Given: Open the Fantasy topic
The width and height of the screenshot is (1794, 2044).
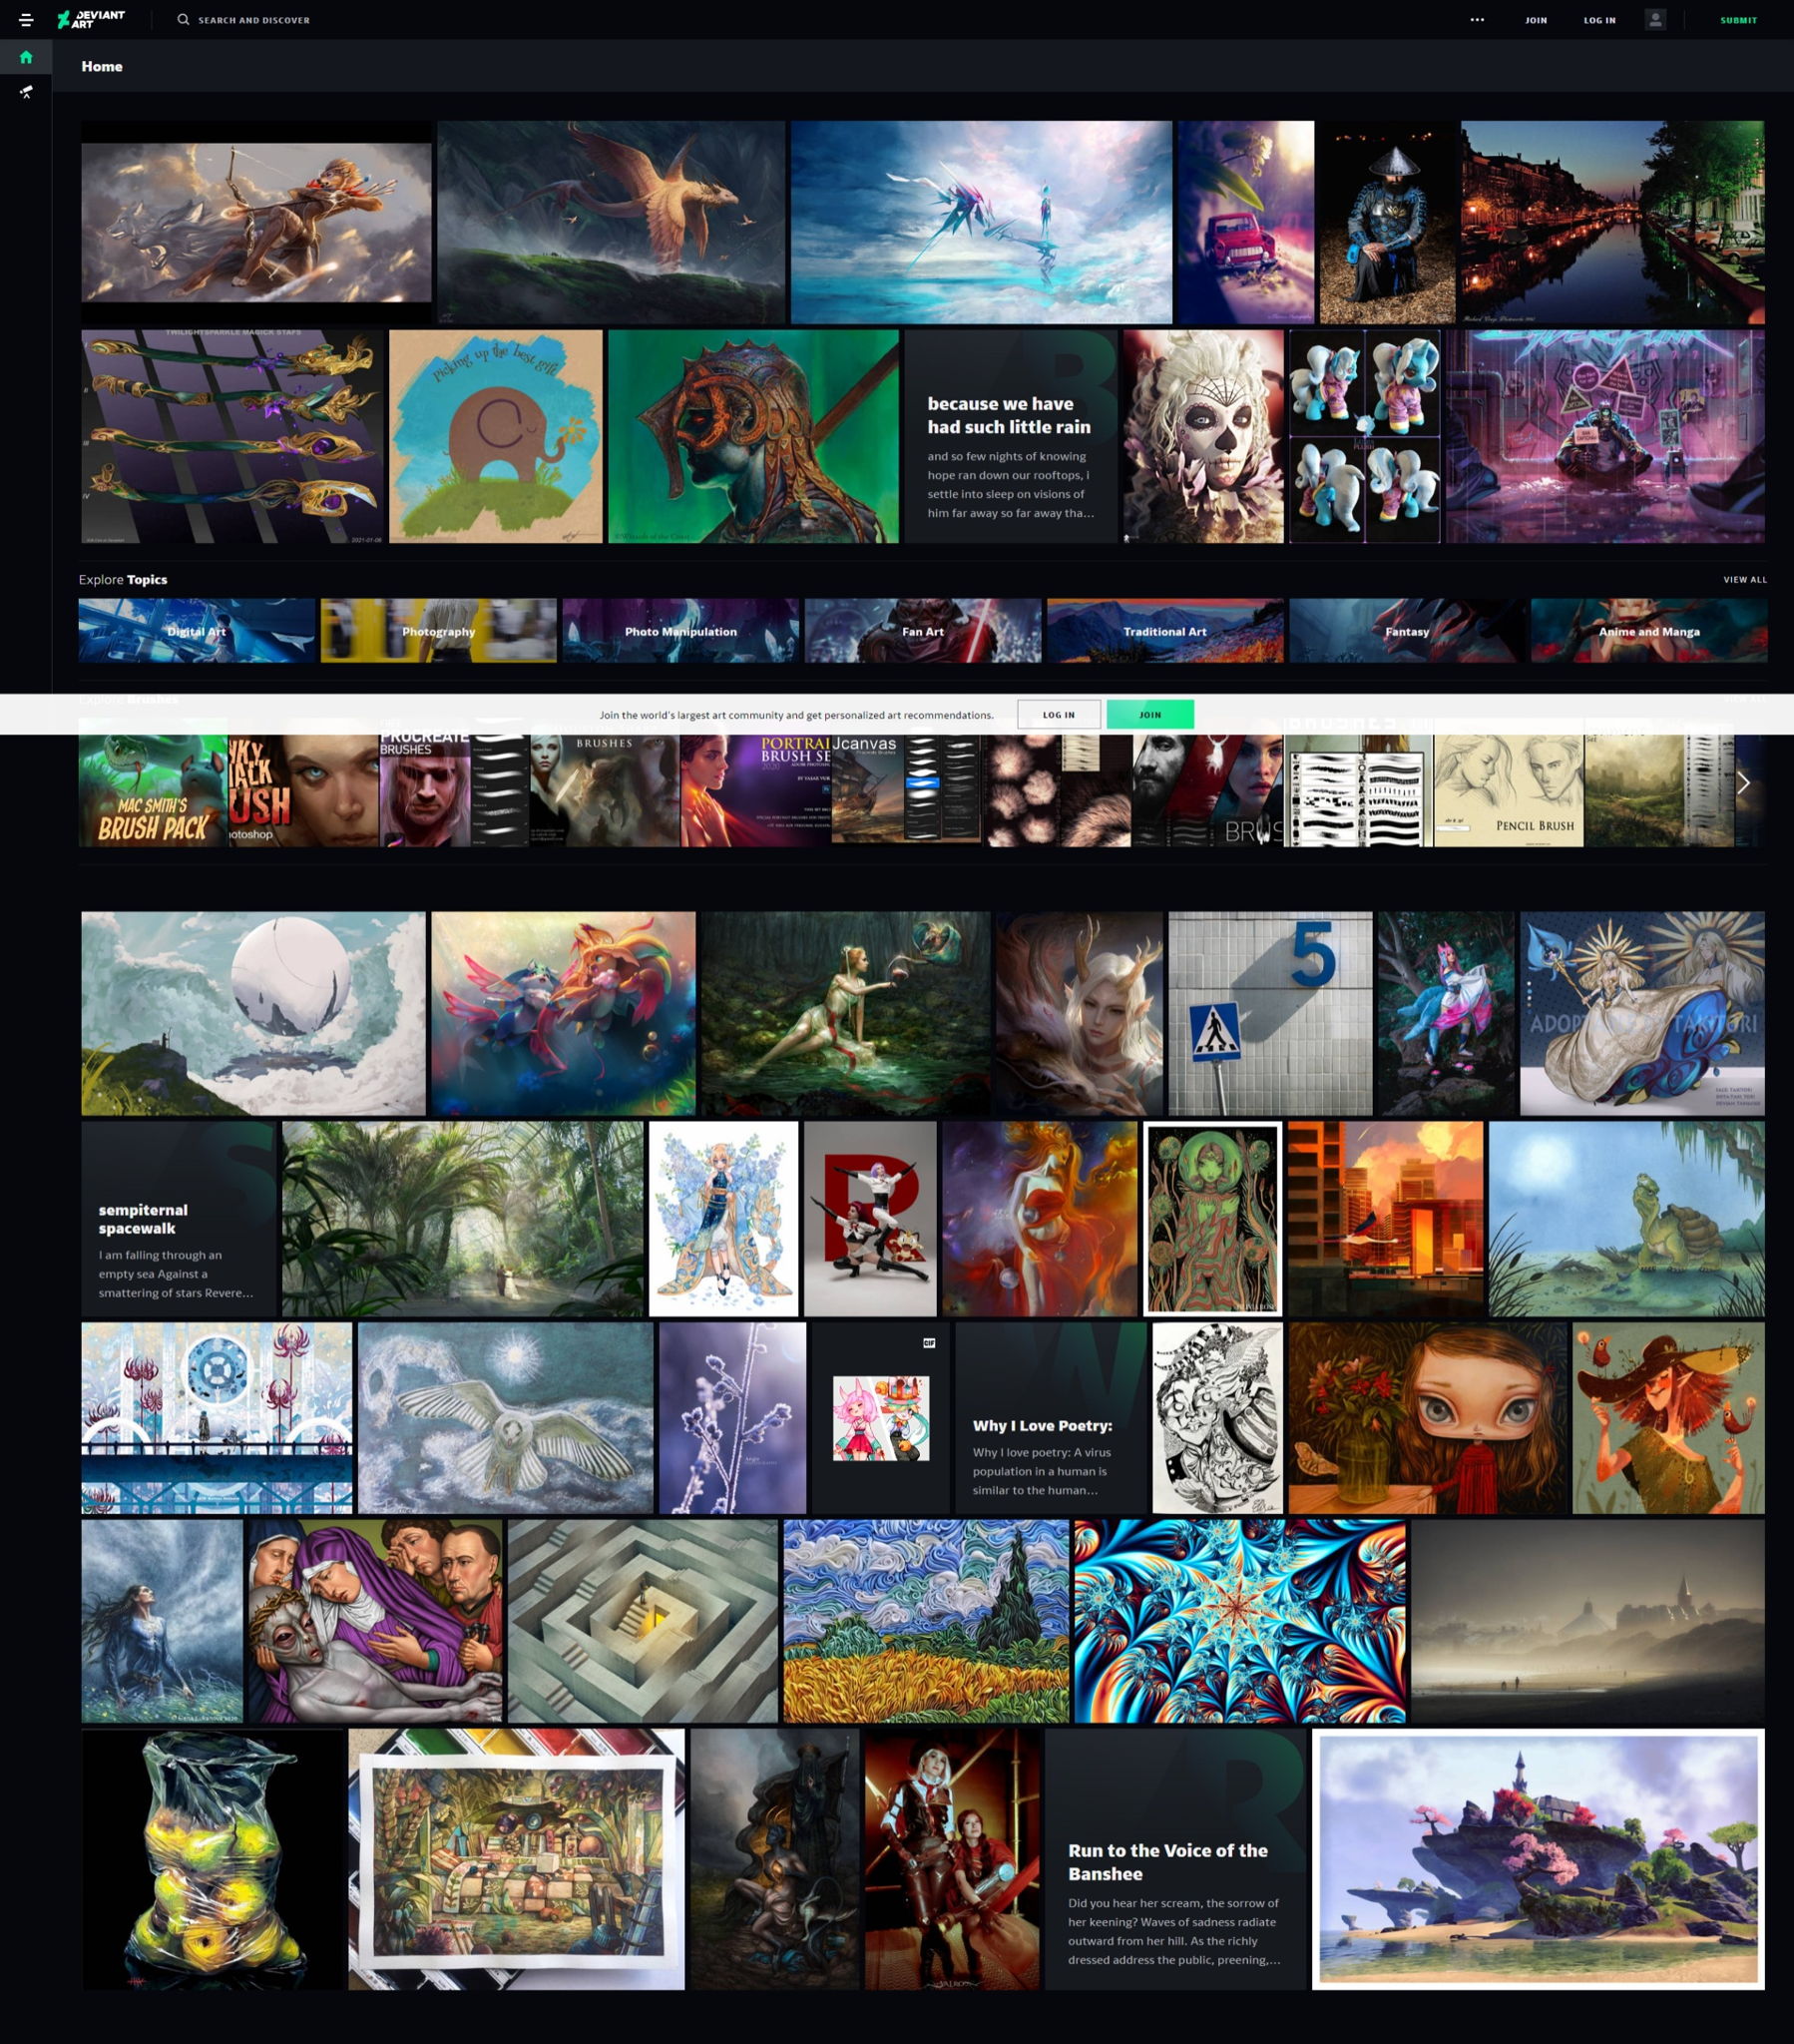Looking at the screenshot, I should coord(1407,631).
